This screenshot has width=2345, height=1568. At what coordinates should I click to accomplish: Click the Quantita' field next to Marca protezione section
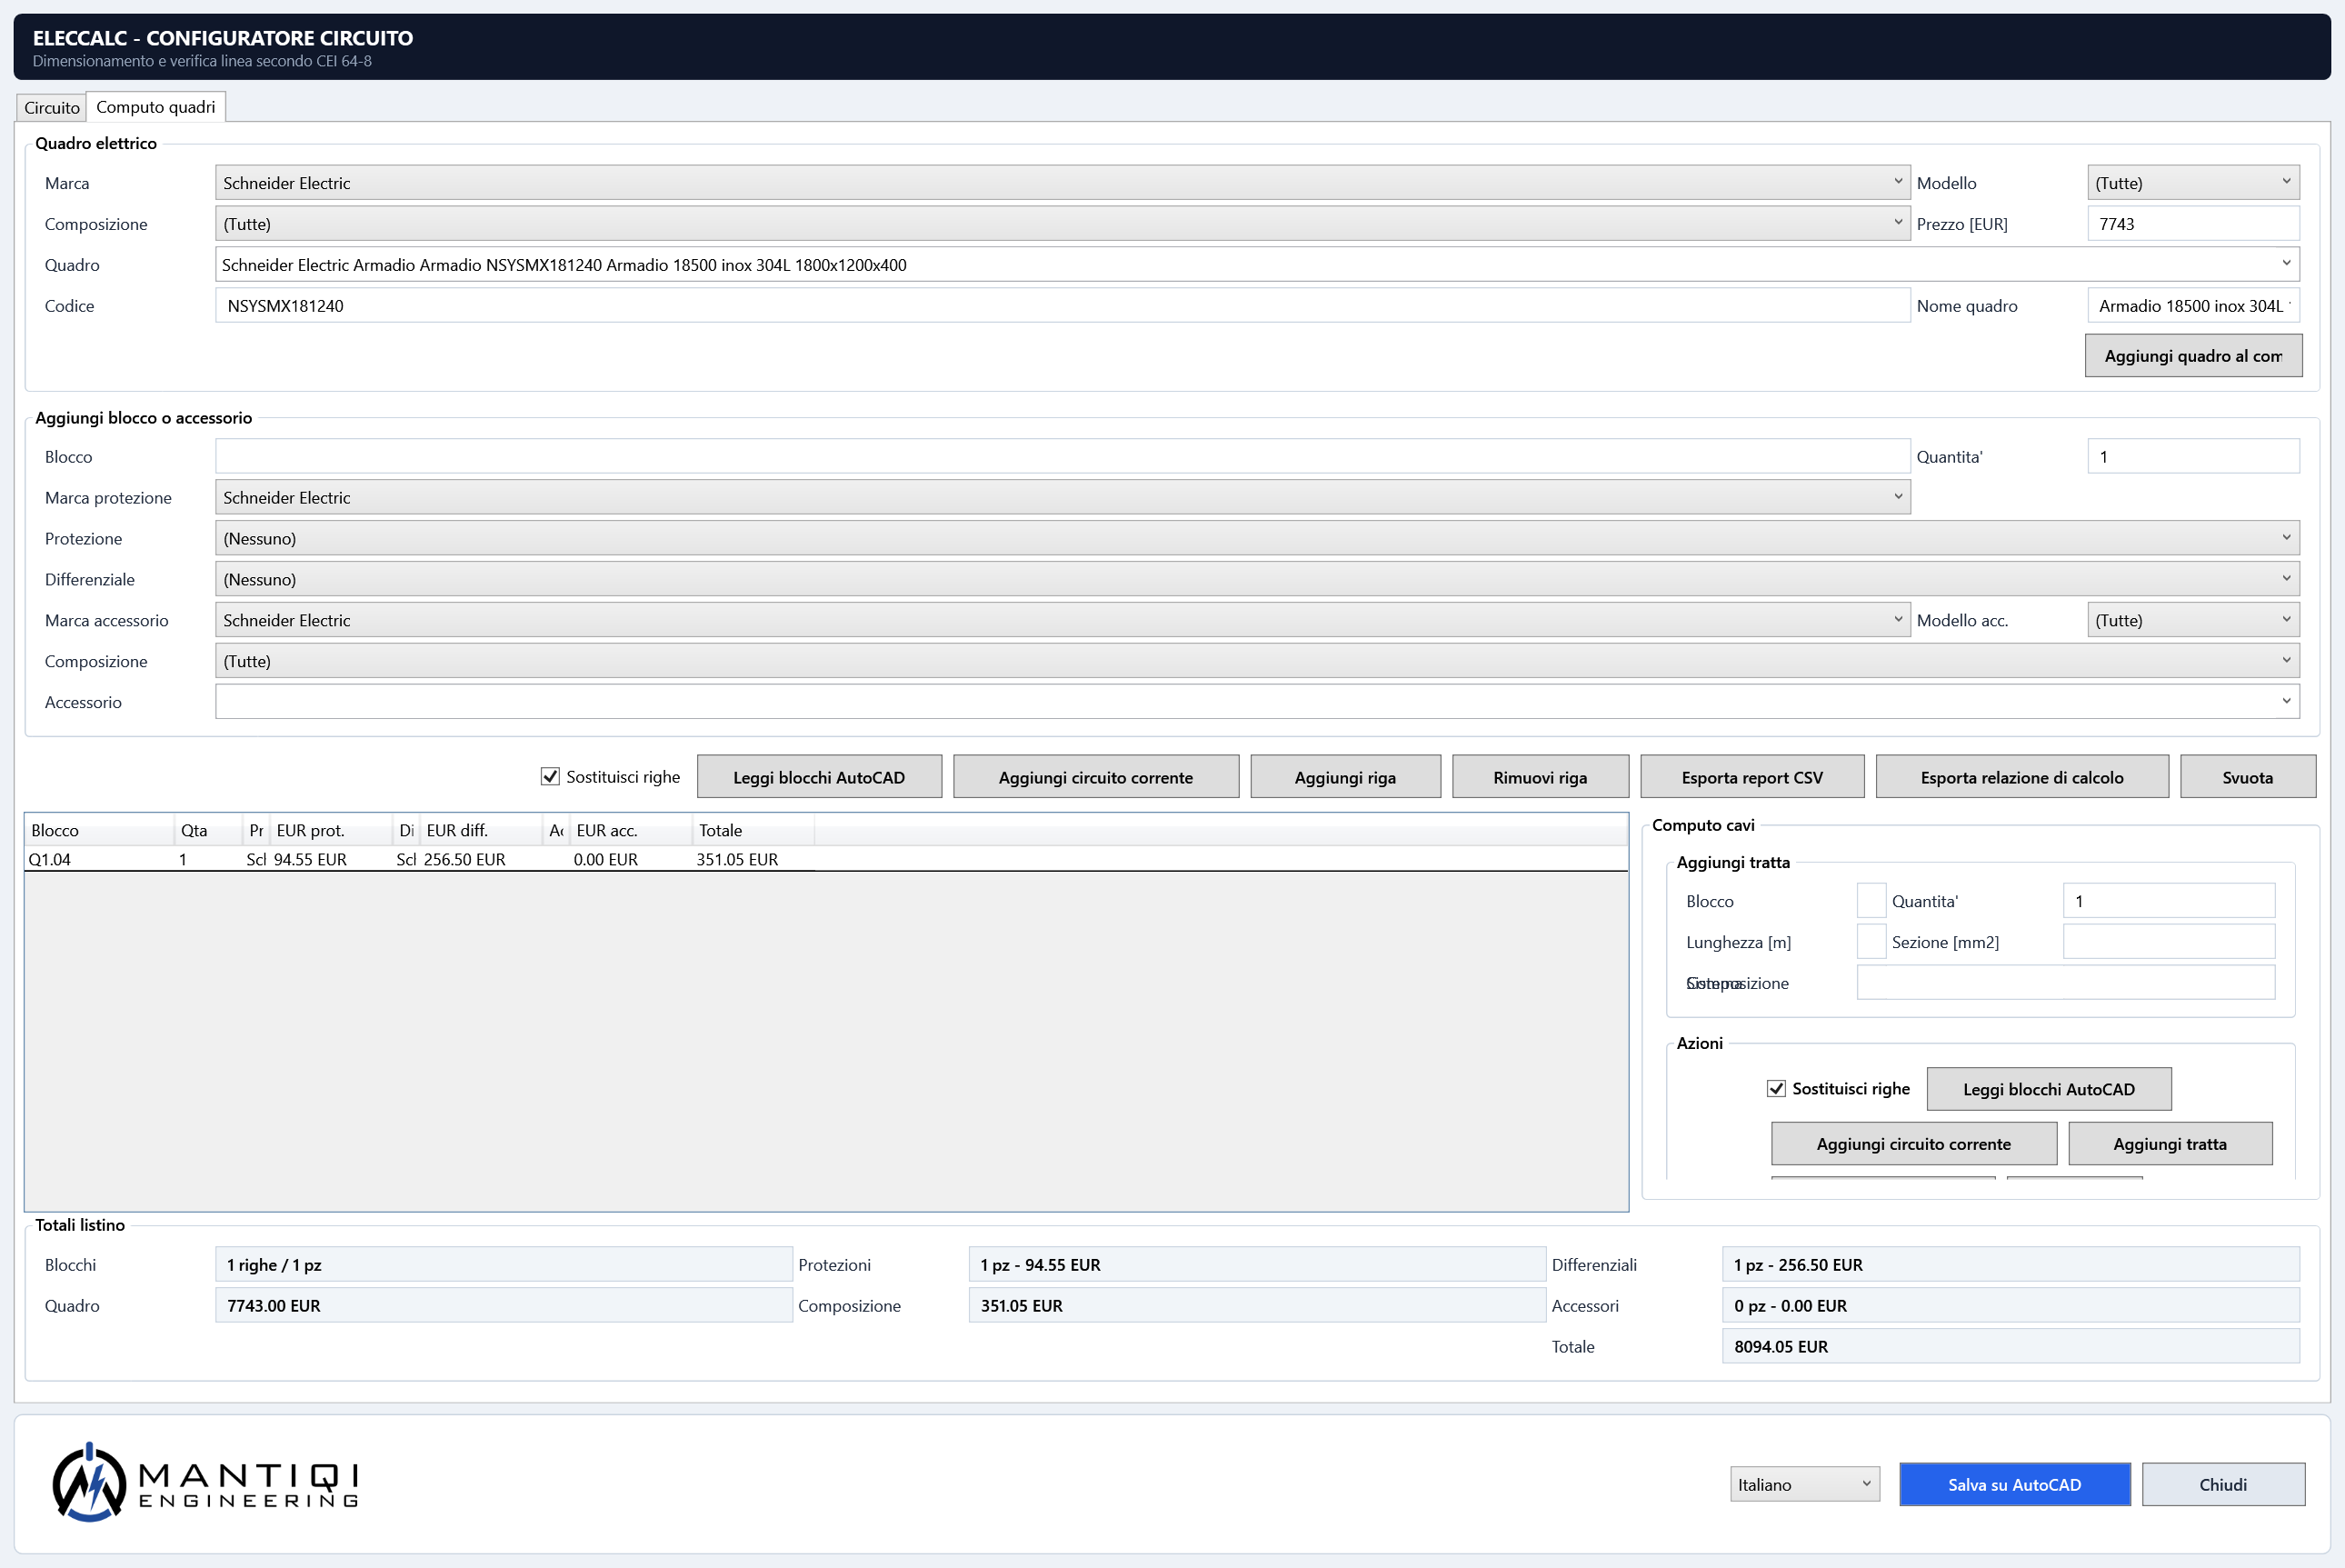(2193, 457)
